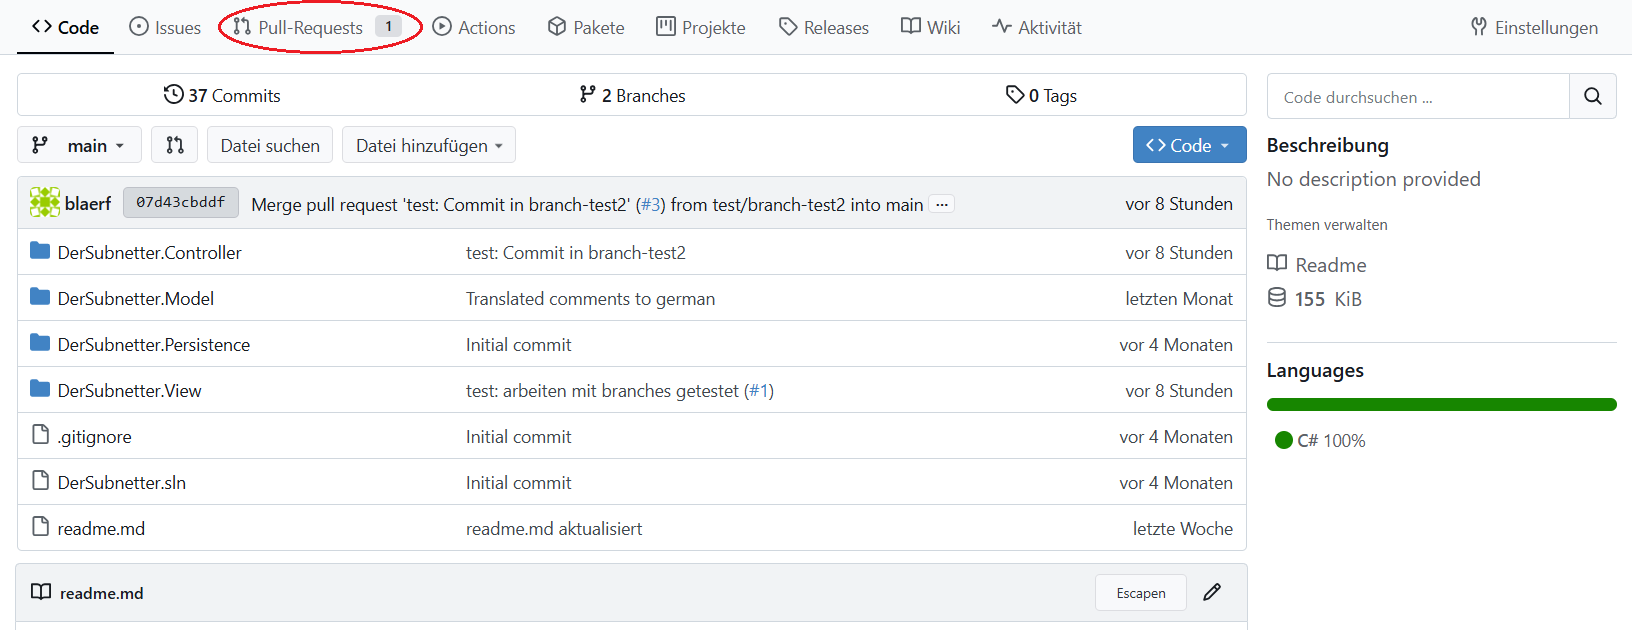Click the search magnifier icon button

(x=1592, y=97)
